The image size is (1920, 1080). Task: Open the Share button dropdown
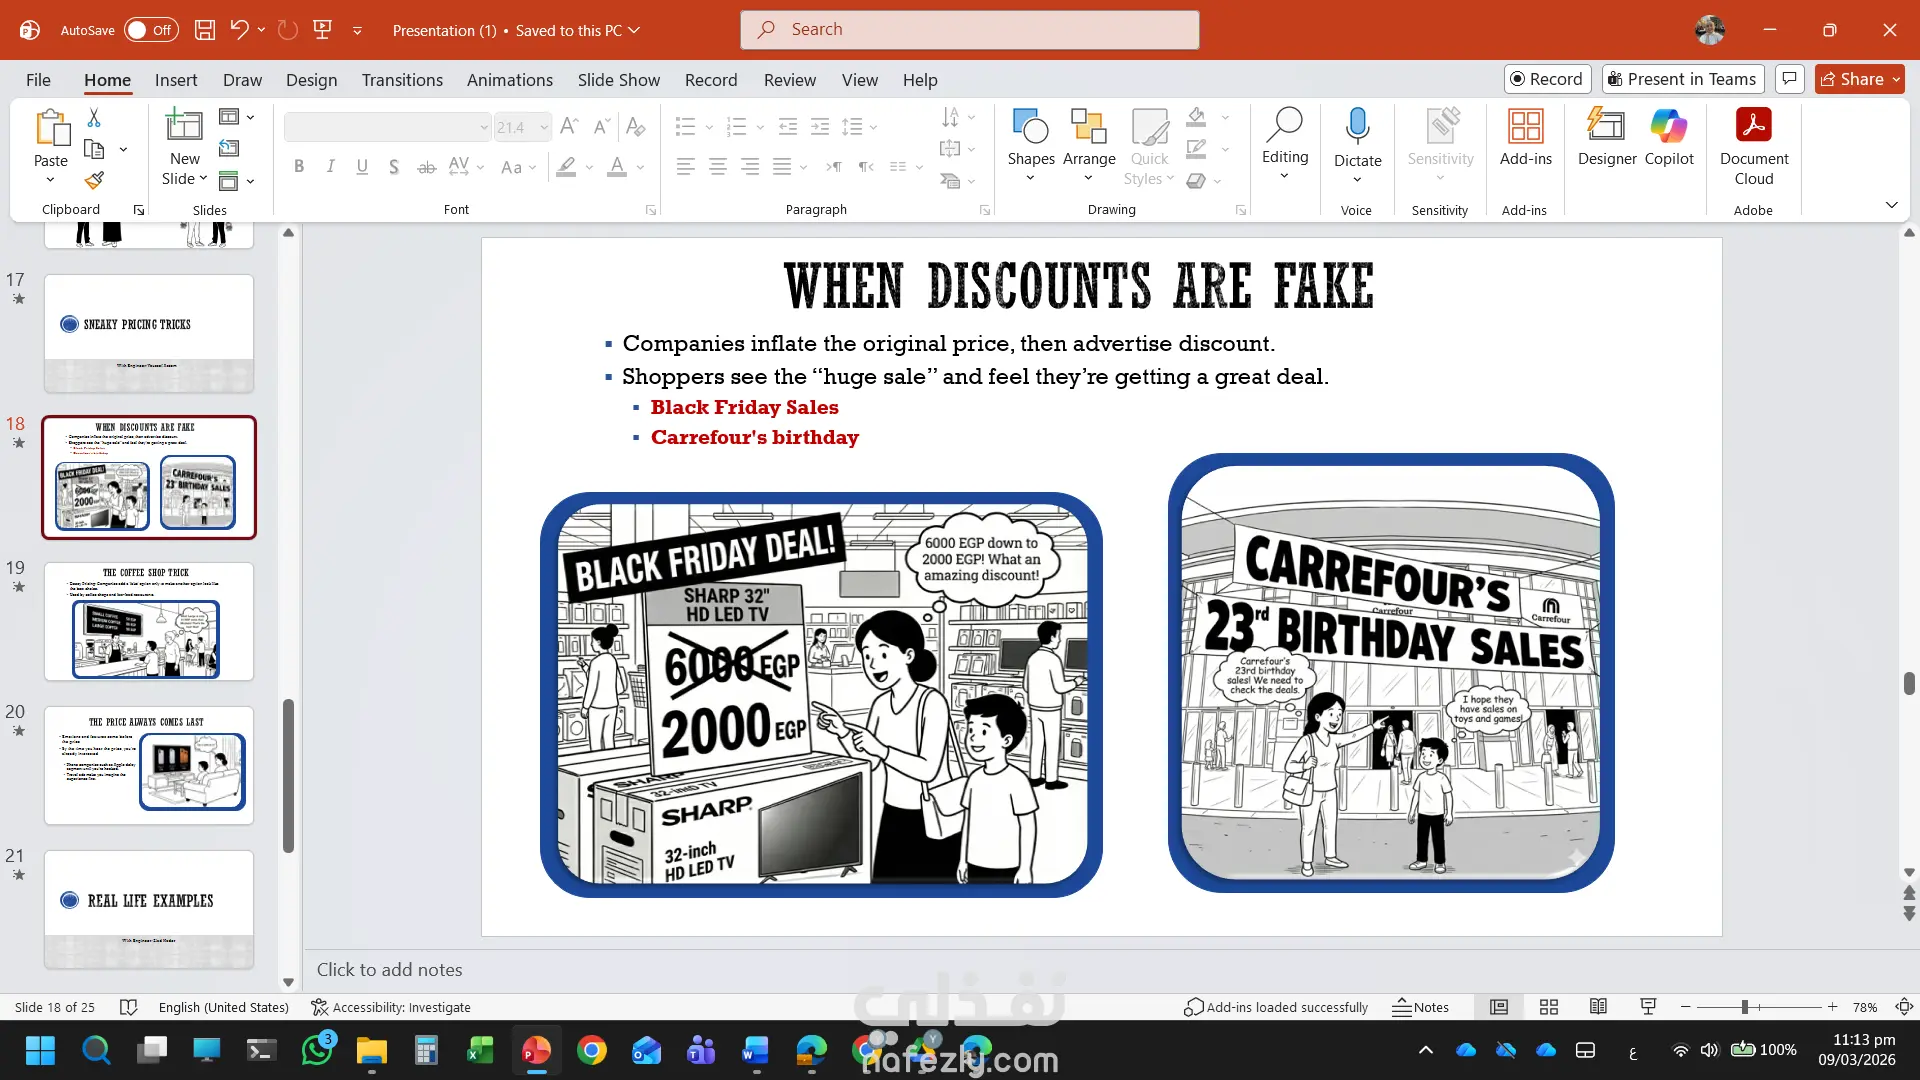pyautogui.click(x=1896, y=79)
